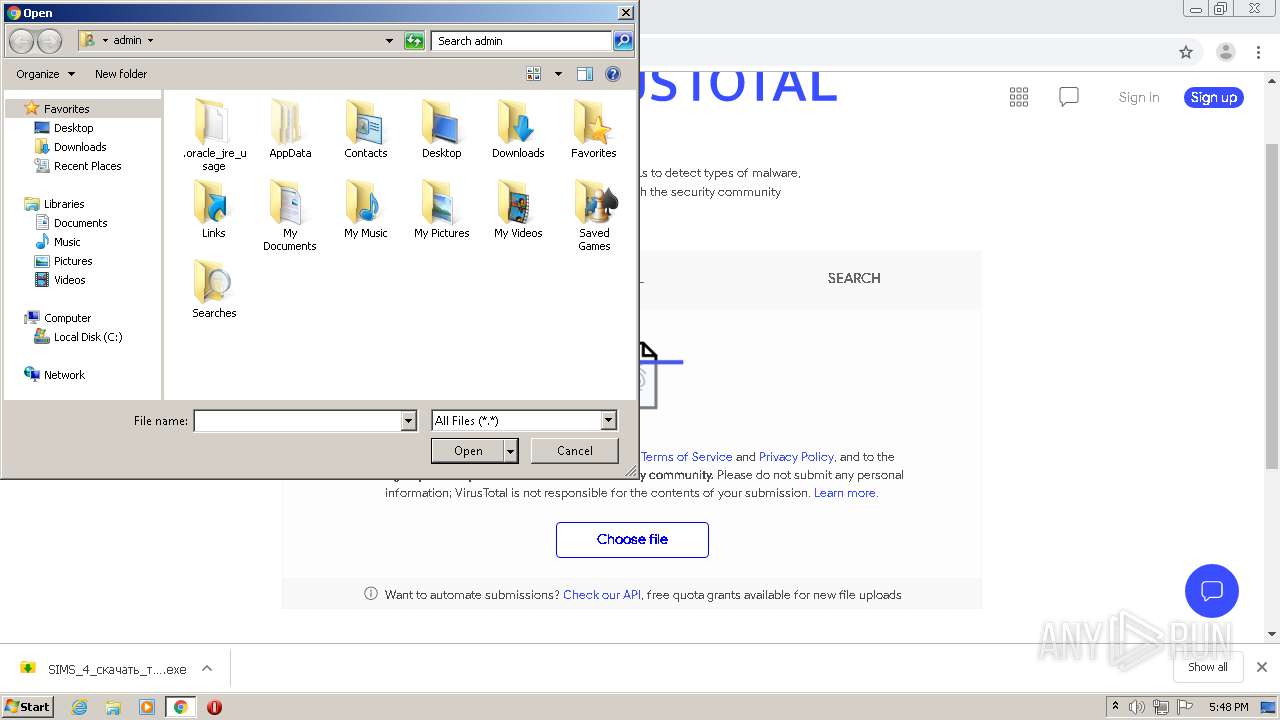Image resolution: width=1280 pixels, height=720 pixels.
Task: Open dialog help question mark icon
Action: [x=613, y=74]
